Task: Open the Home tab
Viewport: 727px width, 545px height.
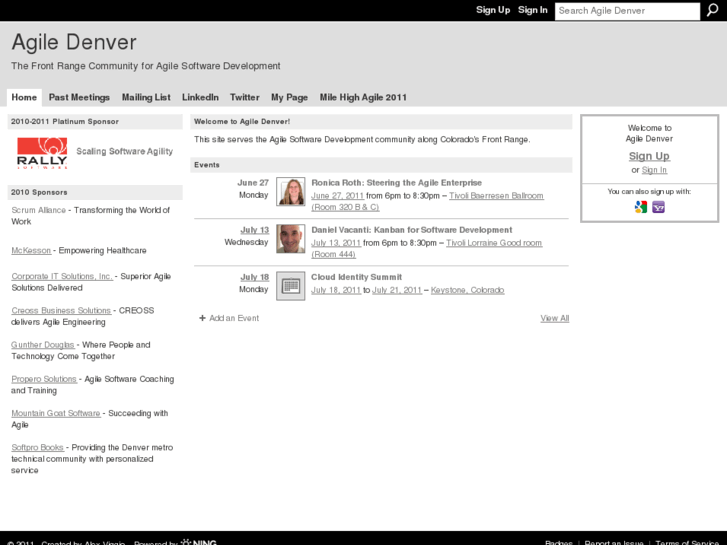Action: (x=24, y=97)
